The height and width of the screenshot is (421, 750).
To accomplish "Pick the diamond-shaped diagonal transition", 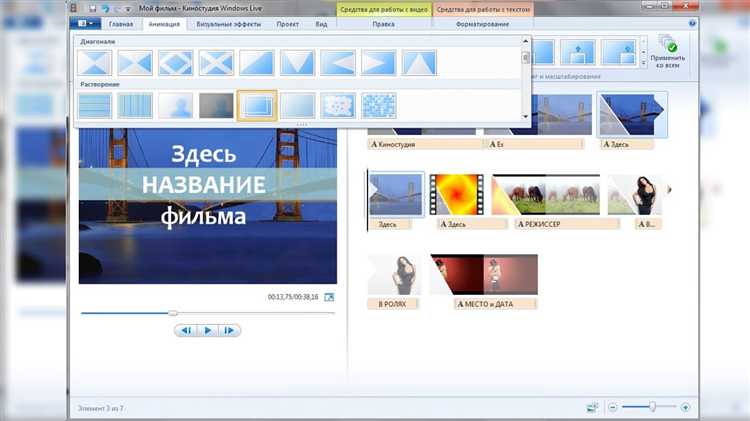I will pyautogui.click(x=177, y=64).
